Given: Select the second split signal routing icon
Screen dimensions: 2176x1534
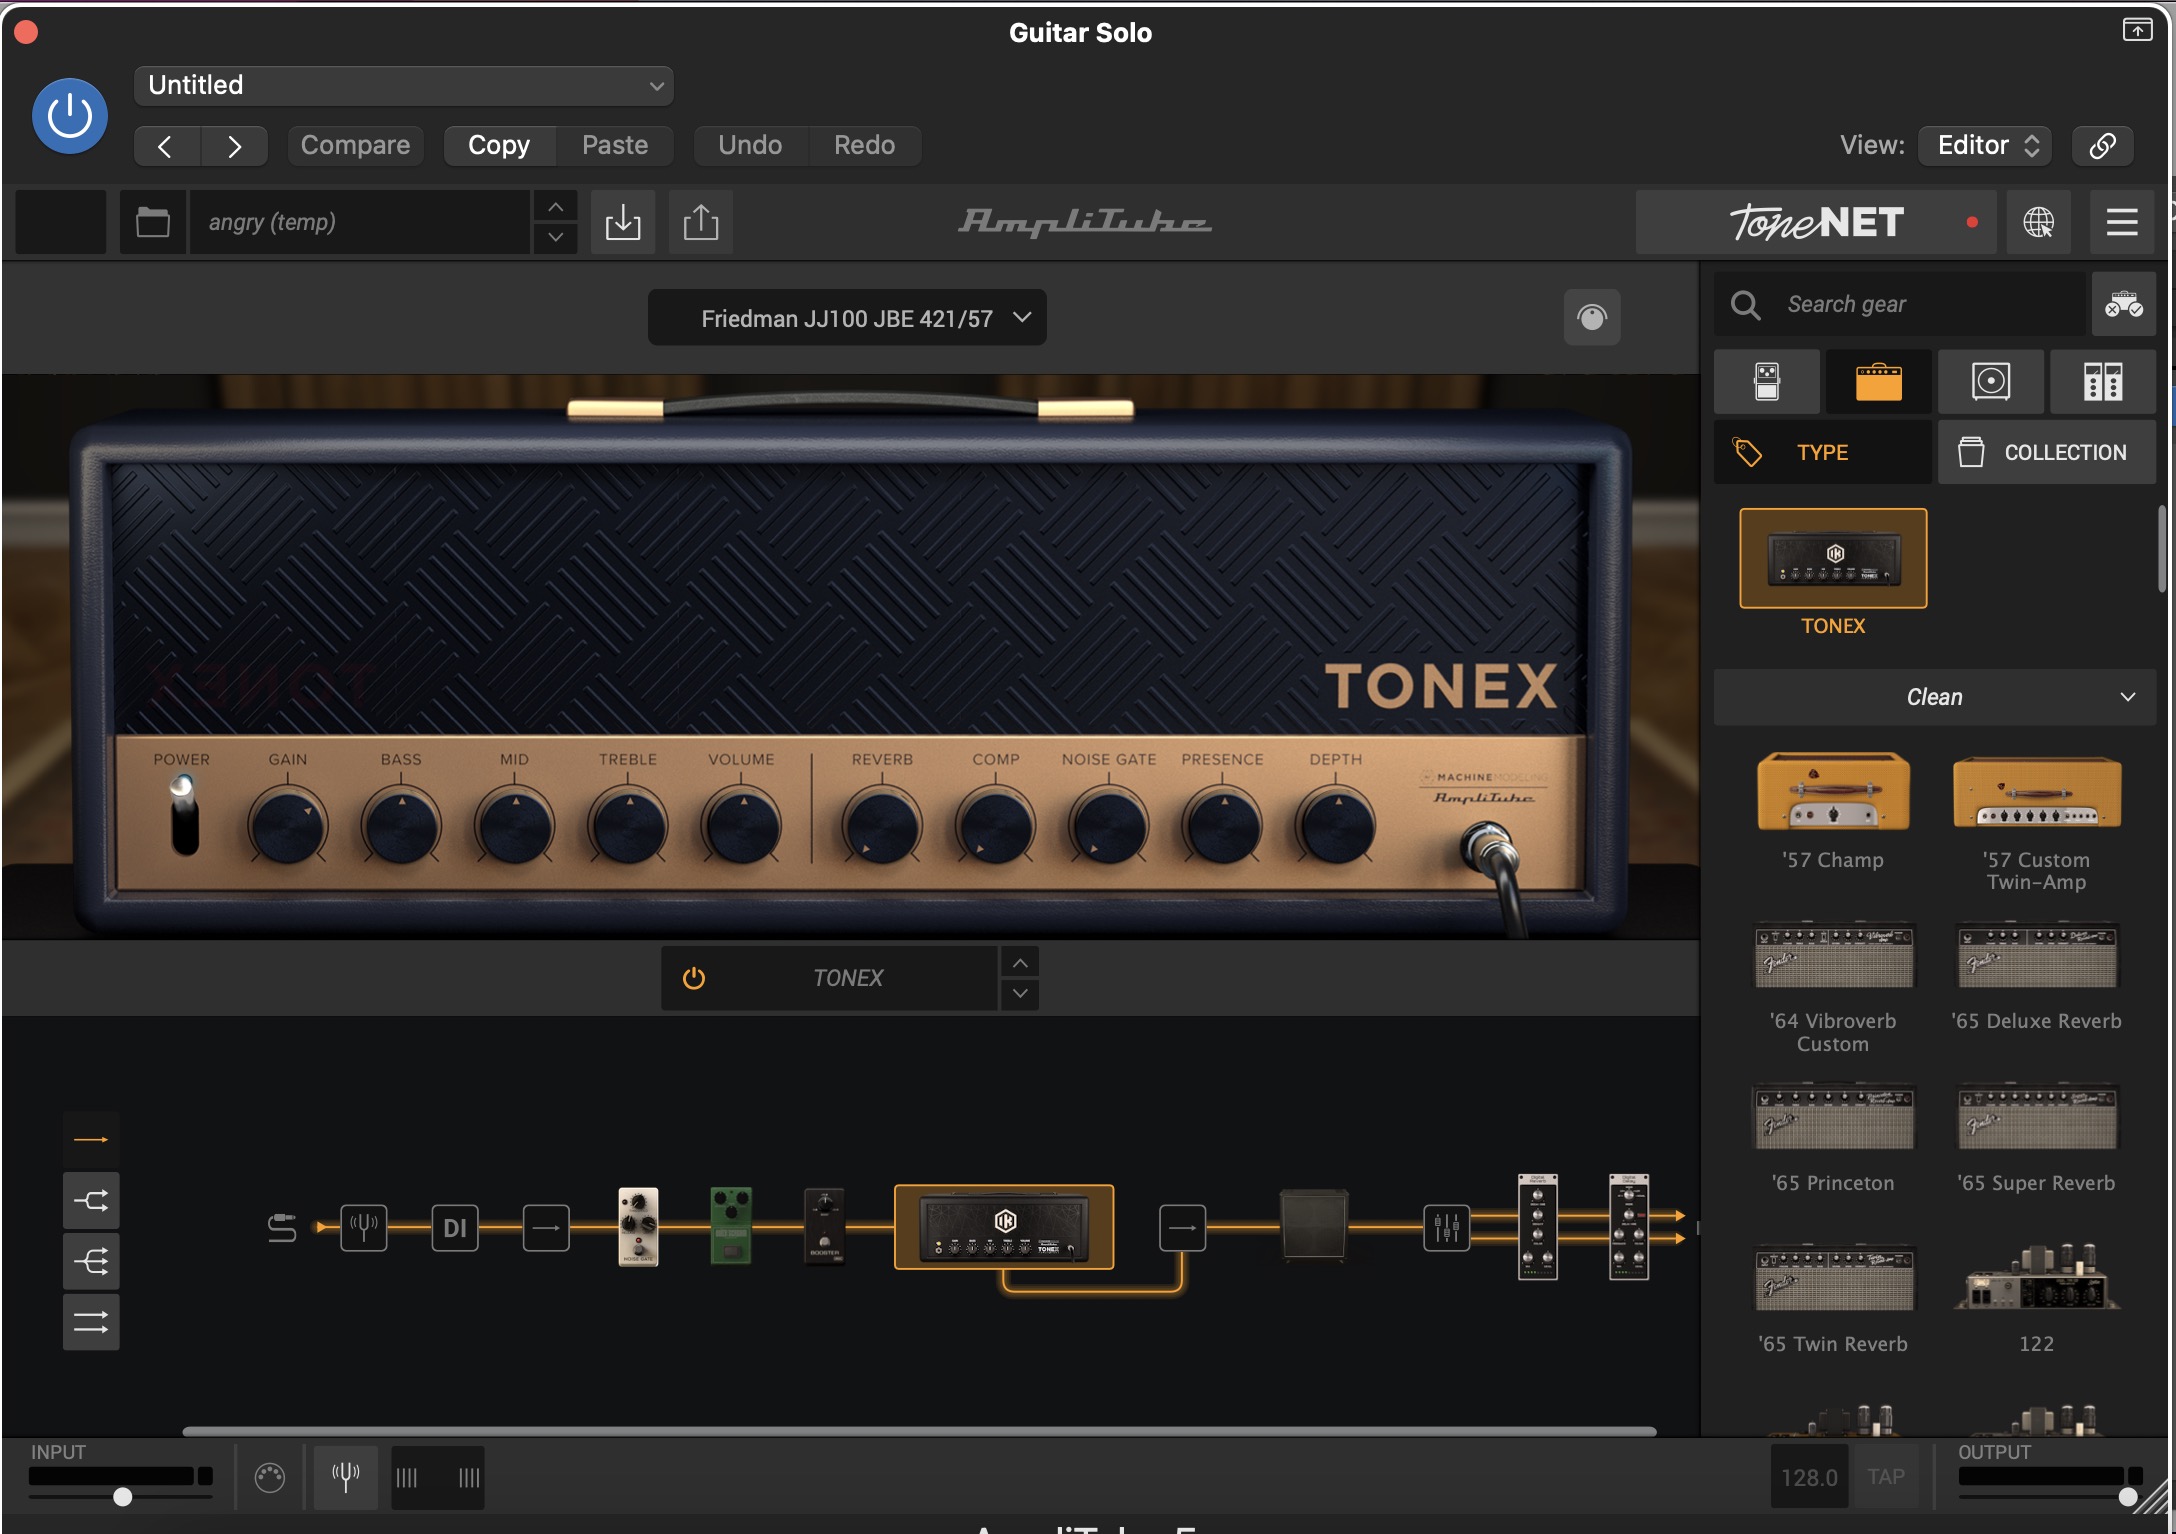Looking at the screenshot, I should [x=91, y=1200].
